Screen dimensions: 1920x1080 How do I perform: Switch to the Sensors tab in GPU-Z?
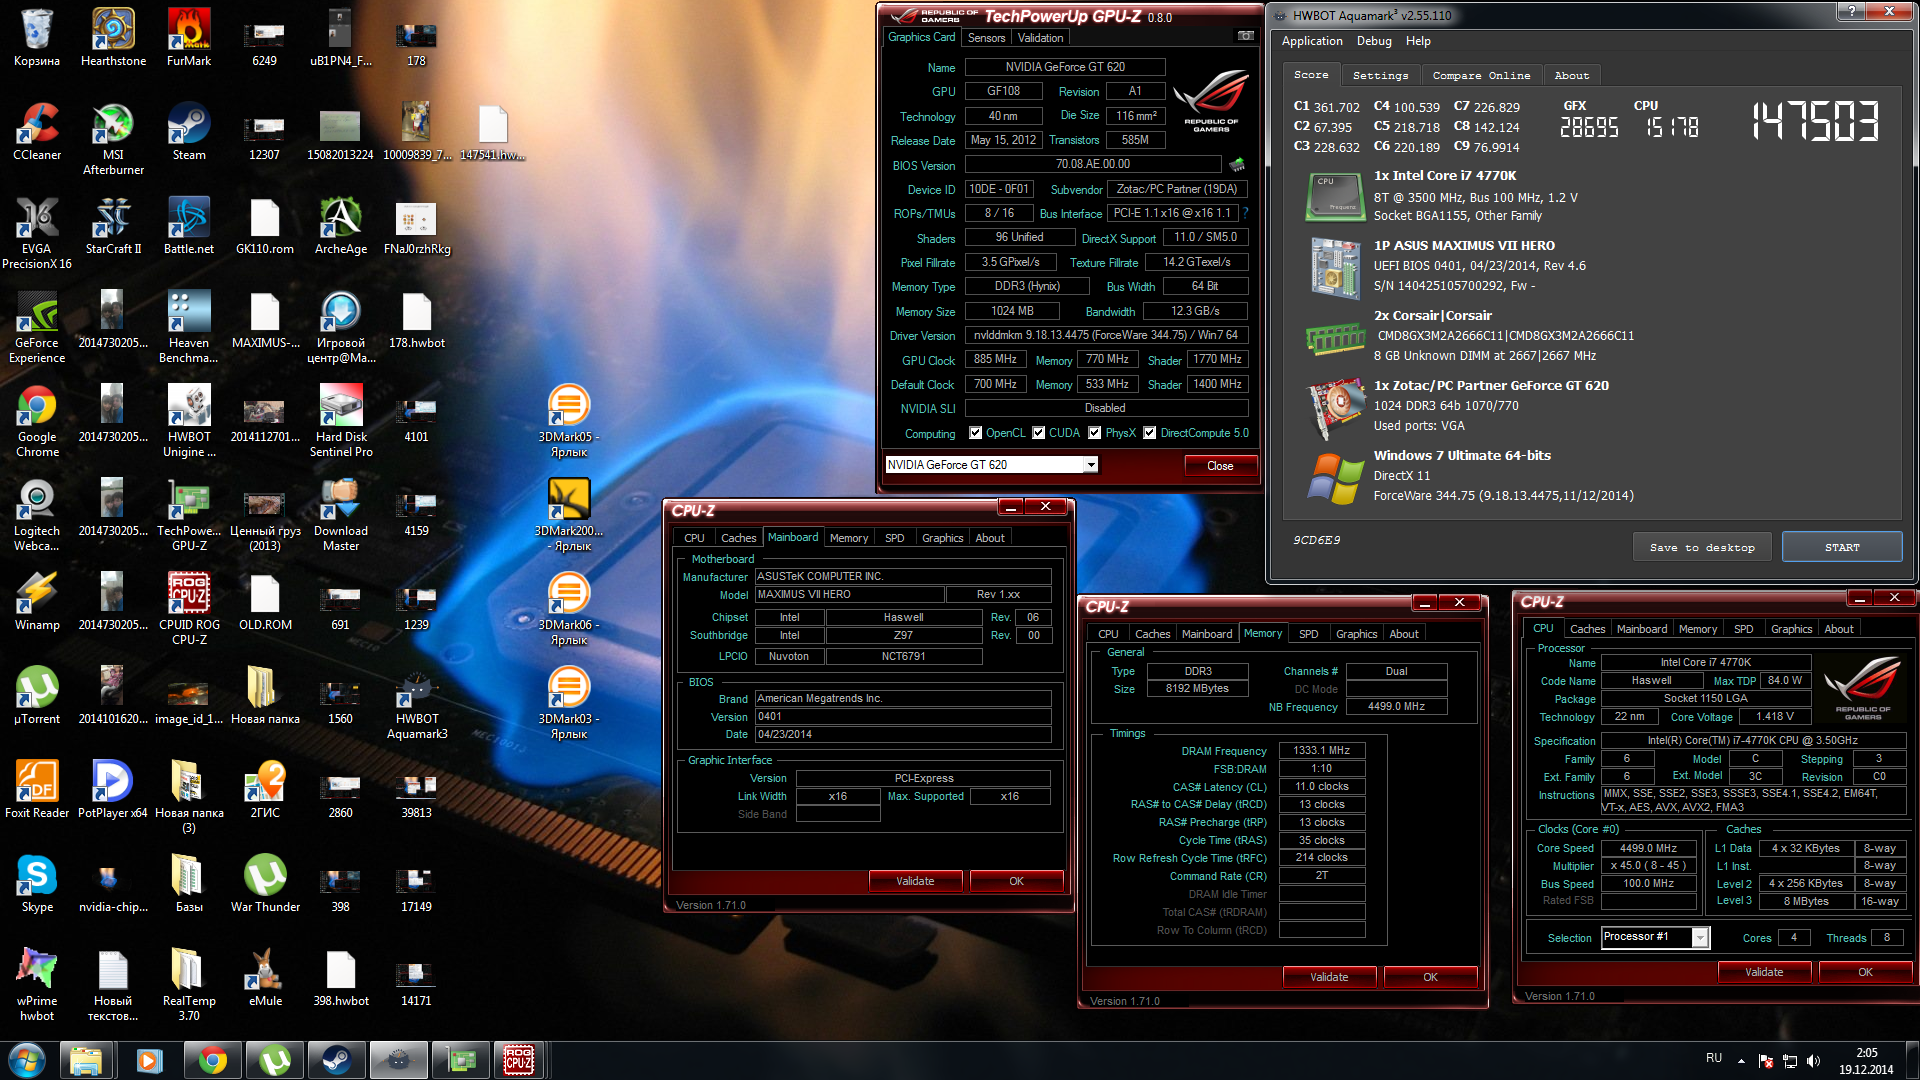(x=986, y=38)
